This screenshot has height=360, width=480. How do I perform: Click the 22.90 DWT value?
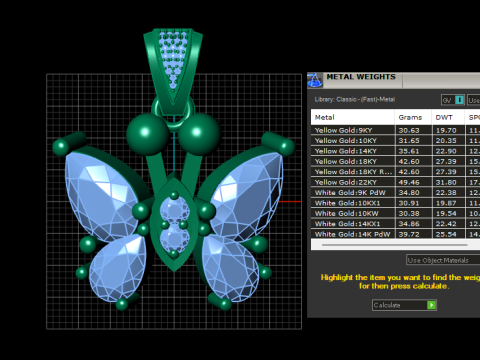tap(446, 151)
